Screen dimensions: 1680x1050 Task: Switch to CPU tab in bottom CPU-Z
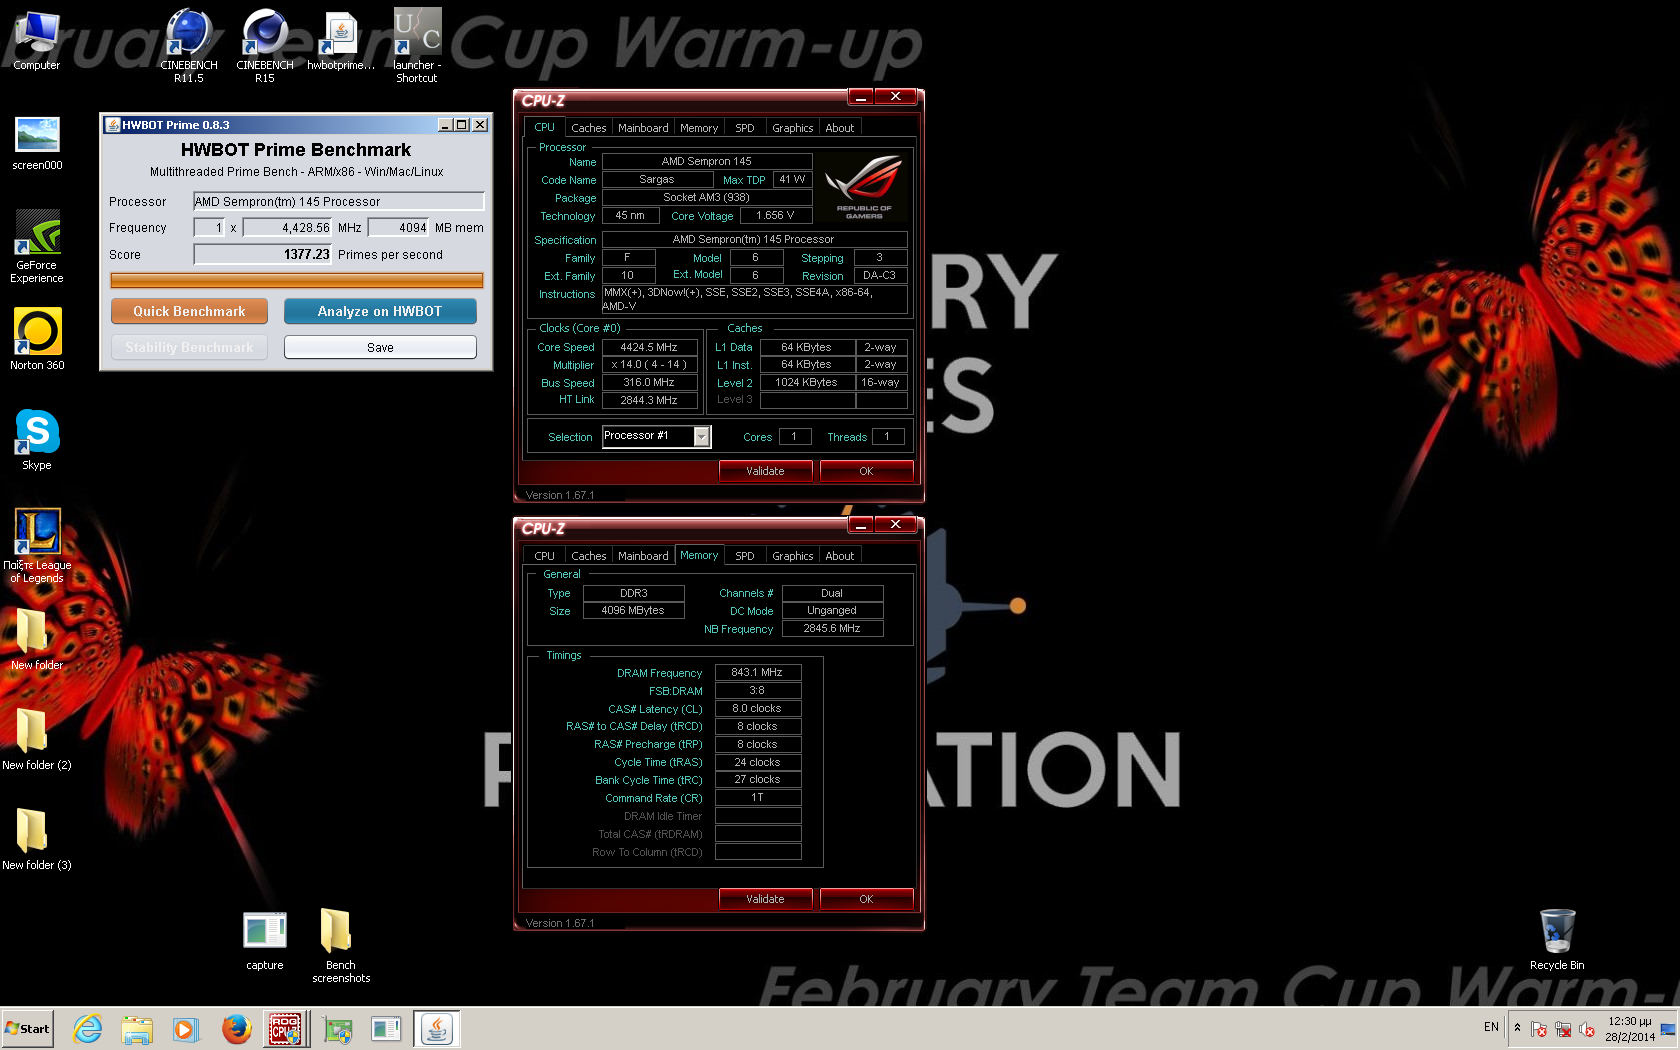tap(544, 556)
